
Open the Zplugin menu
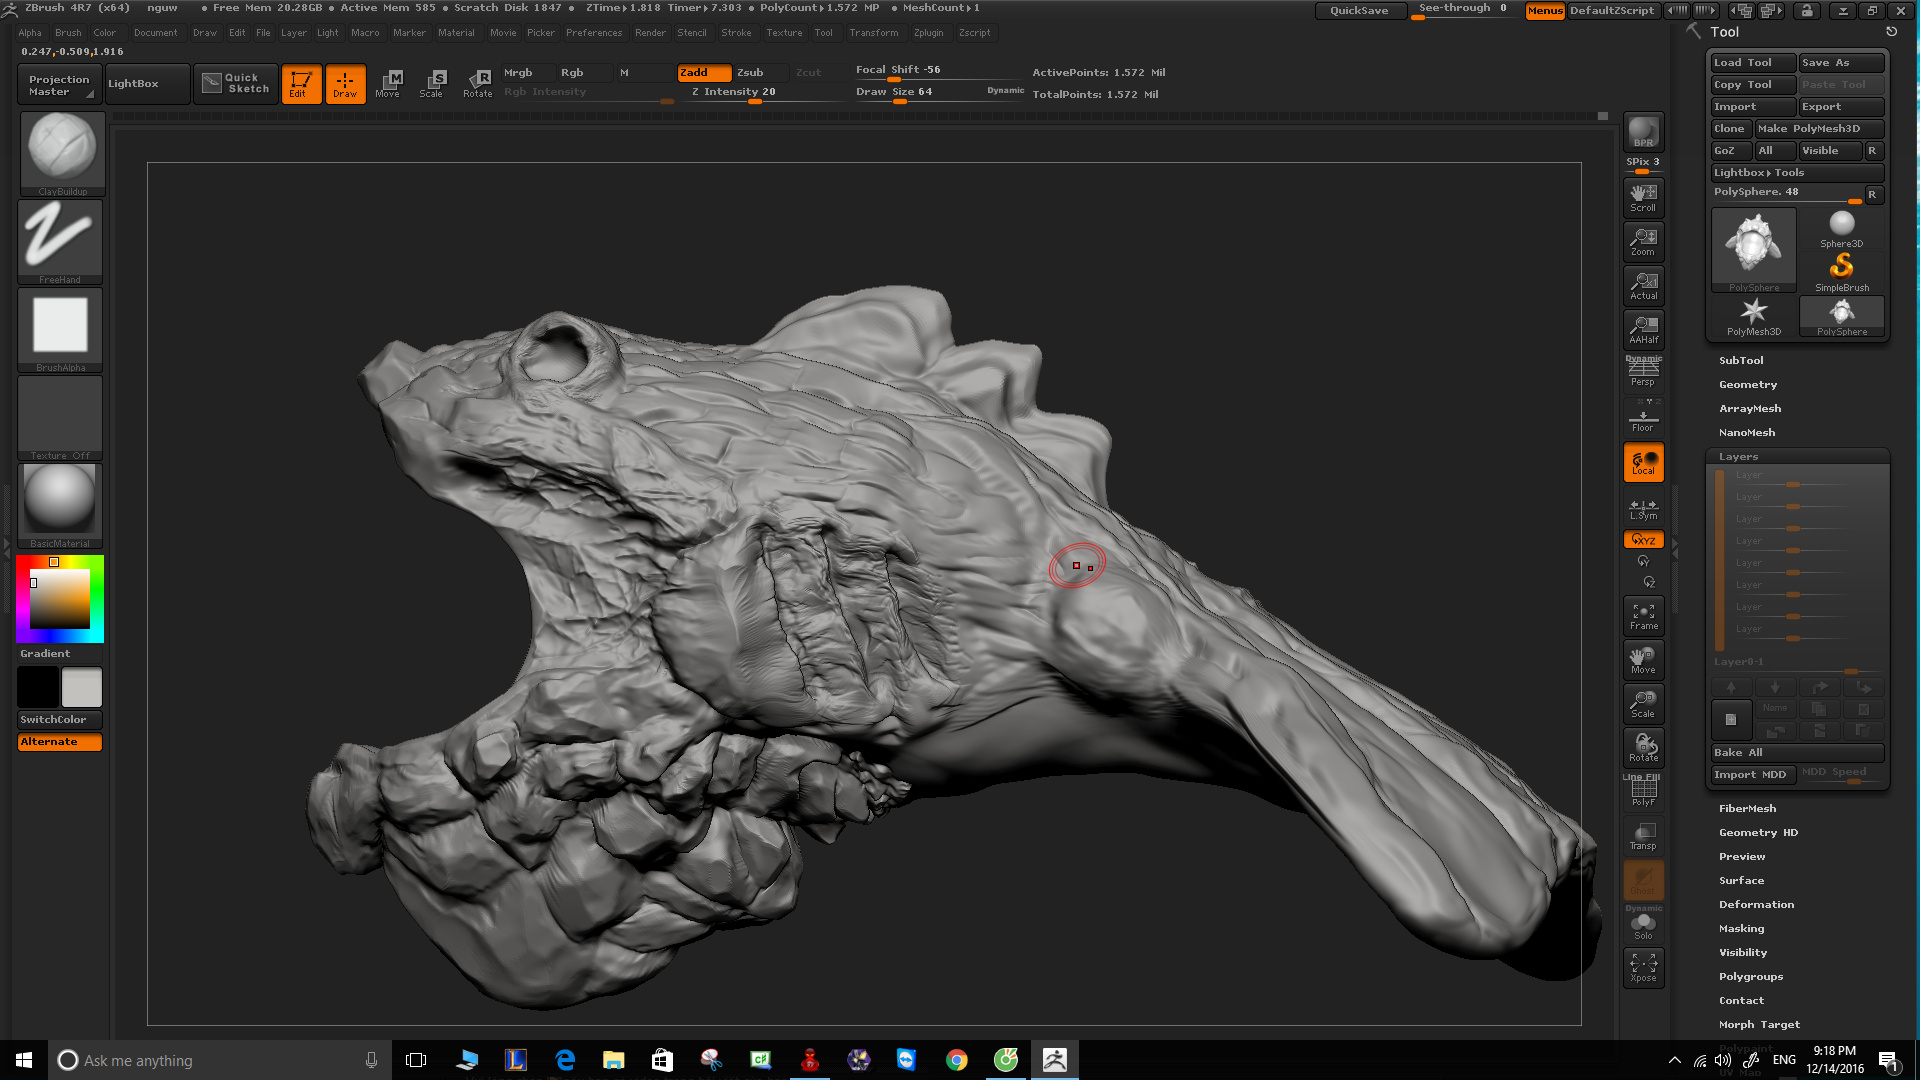coord(928,33)
